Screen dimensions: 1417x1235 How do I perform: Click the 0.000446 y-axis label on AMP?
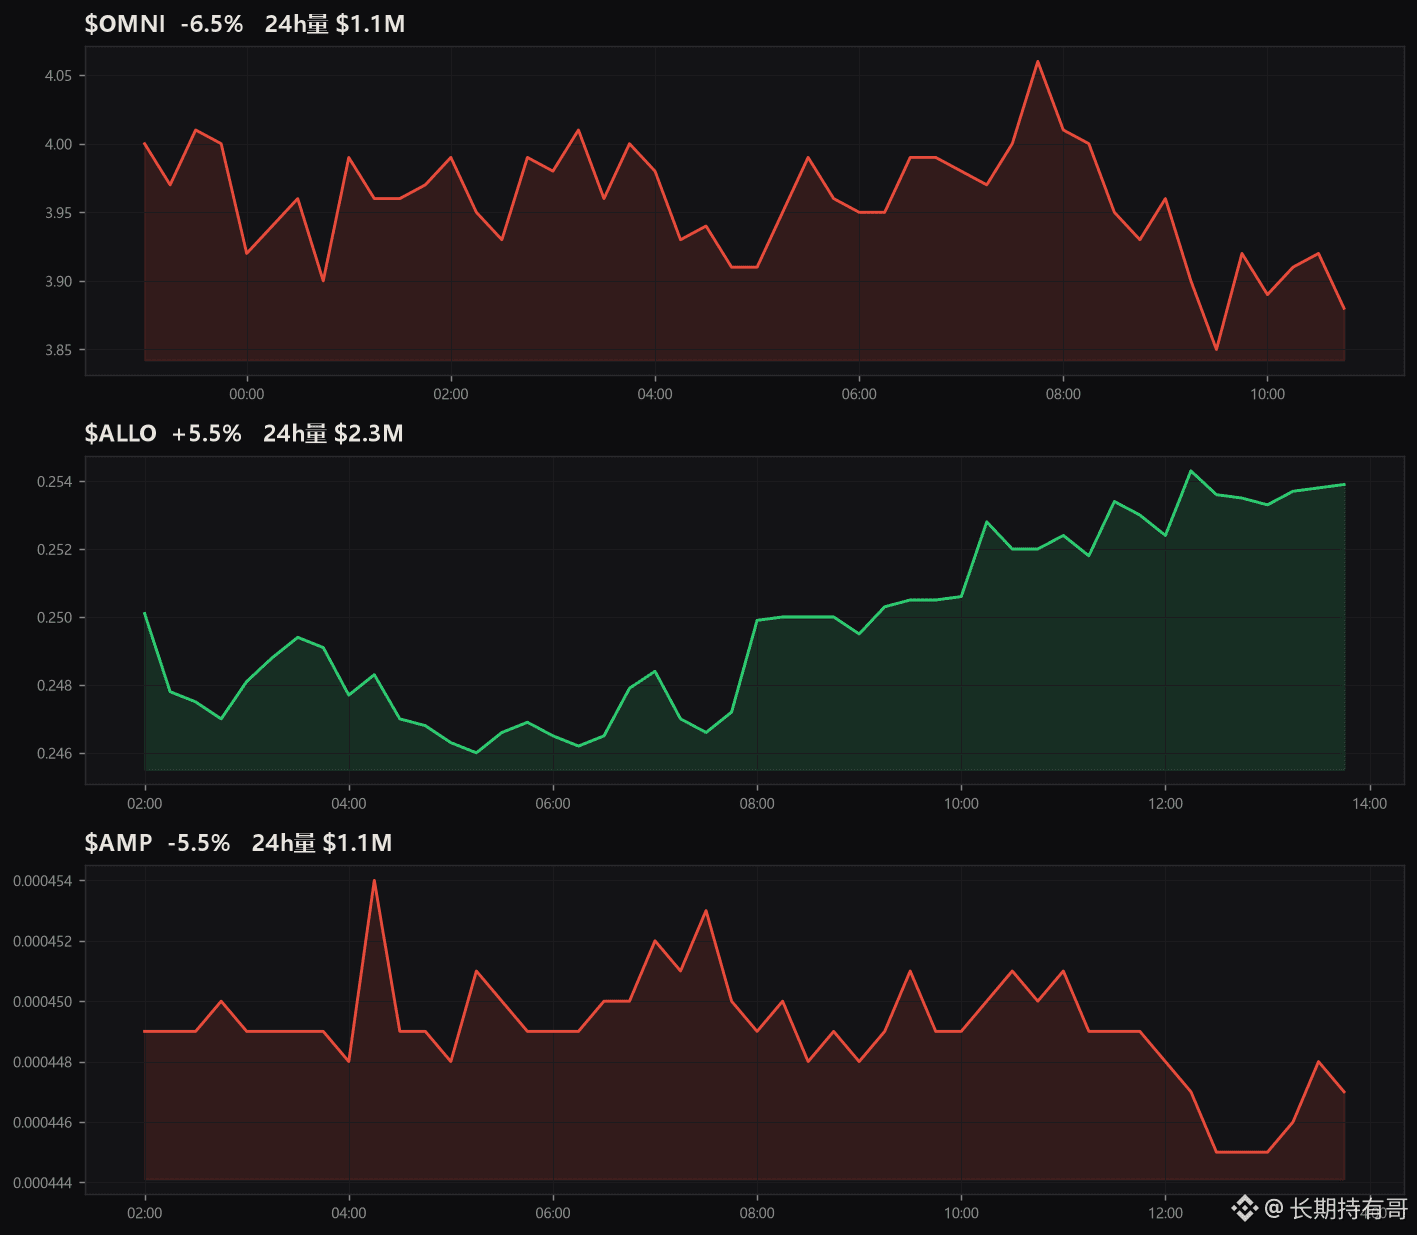pos(43,1123)
